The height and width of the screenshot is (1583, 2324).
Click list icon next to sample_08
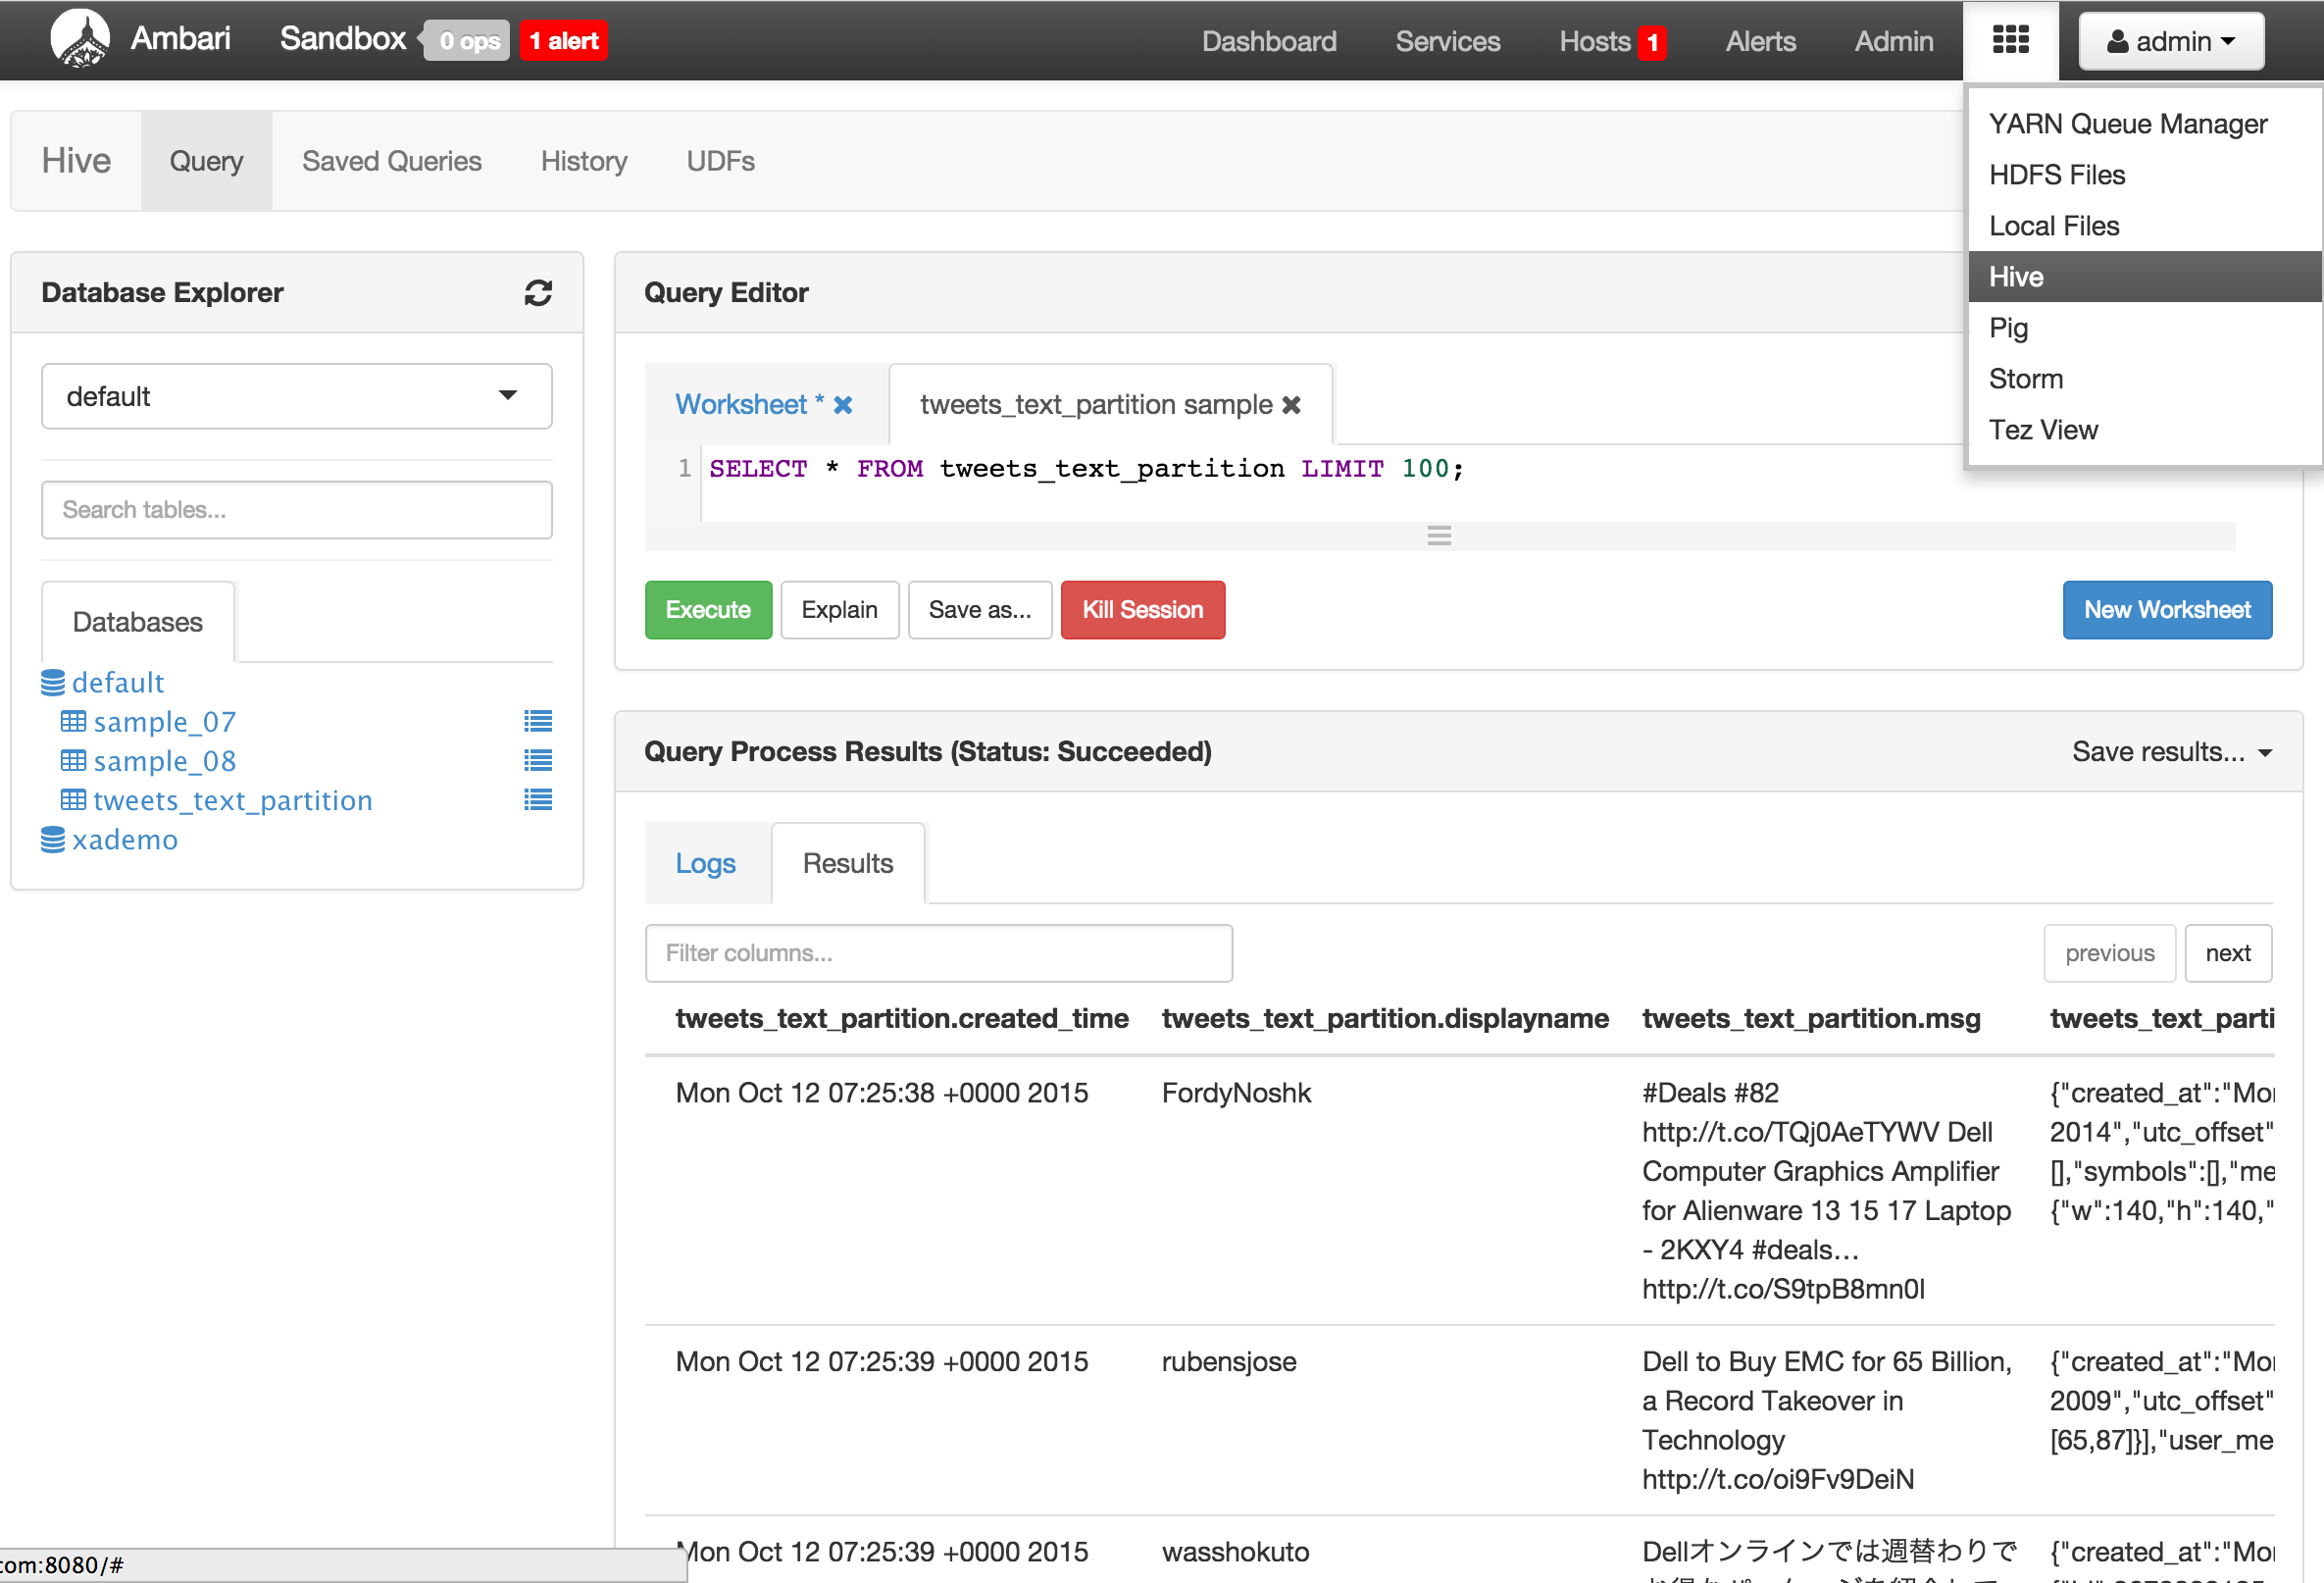(538, 761)
